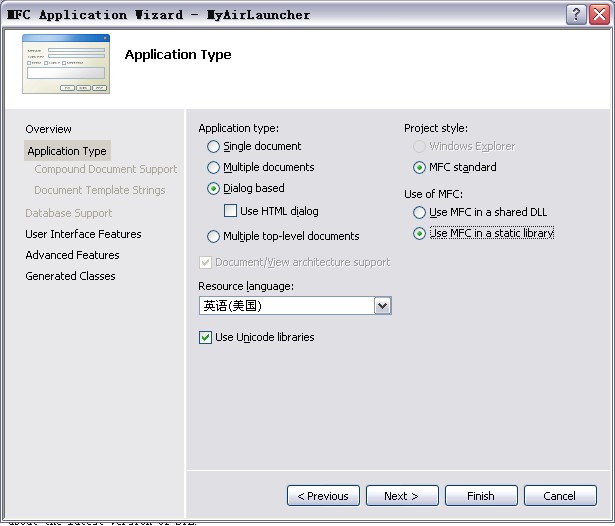This screenshot has width=615, height=526.
Task: Click the Next > button
Action: (402, 496)
